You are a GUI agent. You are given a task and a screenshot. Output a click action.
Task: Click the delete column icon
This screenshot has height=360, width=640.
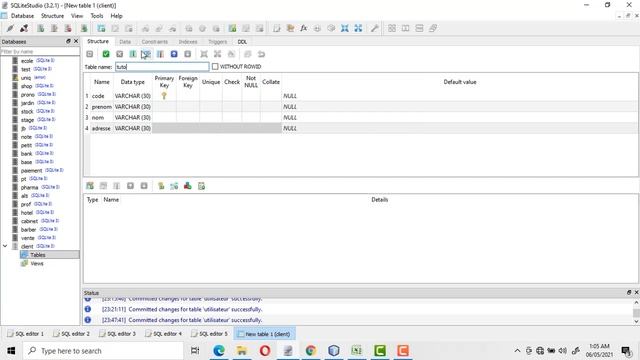coord(160,54)
